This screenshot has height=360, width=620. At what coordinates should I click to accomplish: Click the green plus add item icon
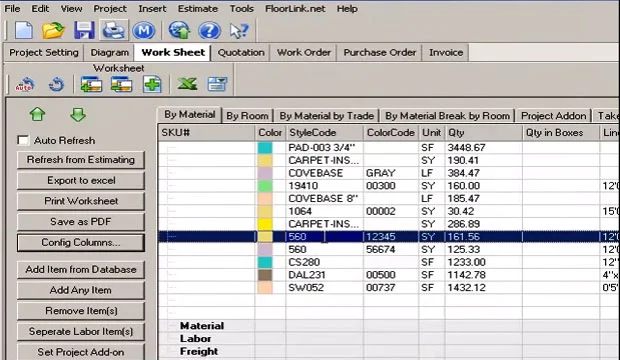pos(152,84)
